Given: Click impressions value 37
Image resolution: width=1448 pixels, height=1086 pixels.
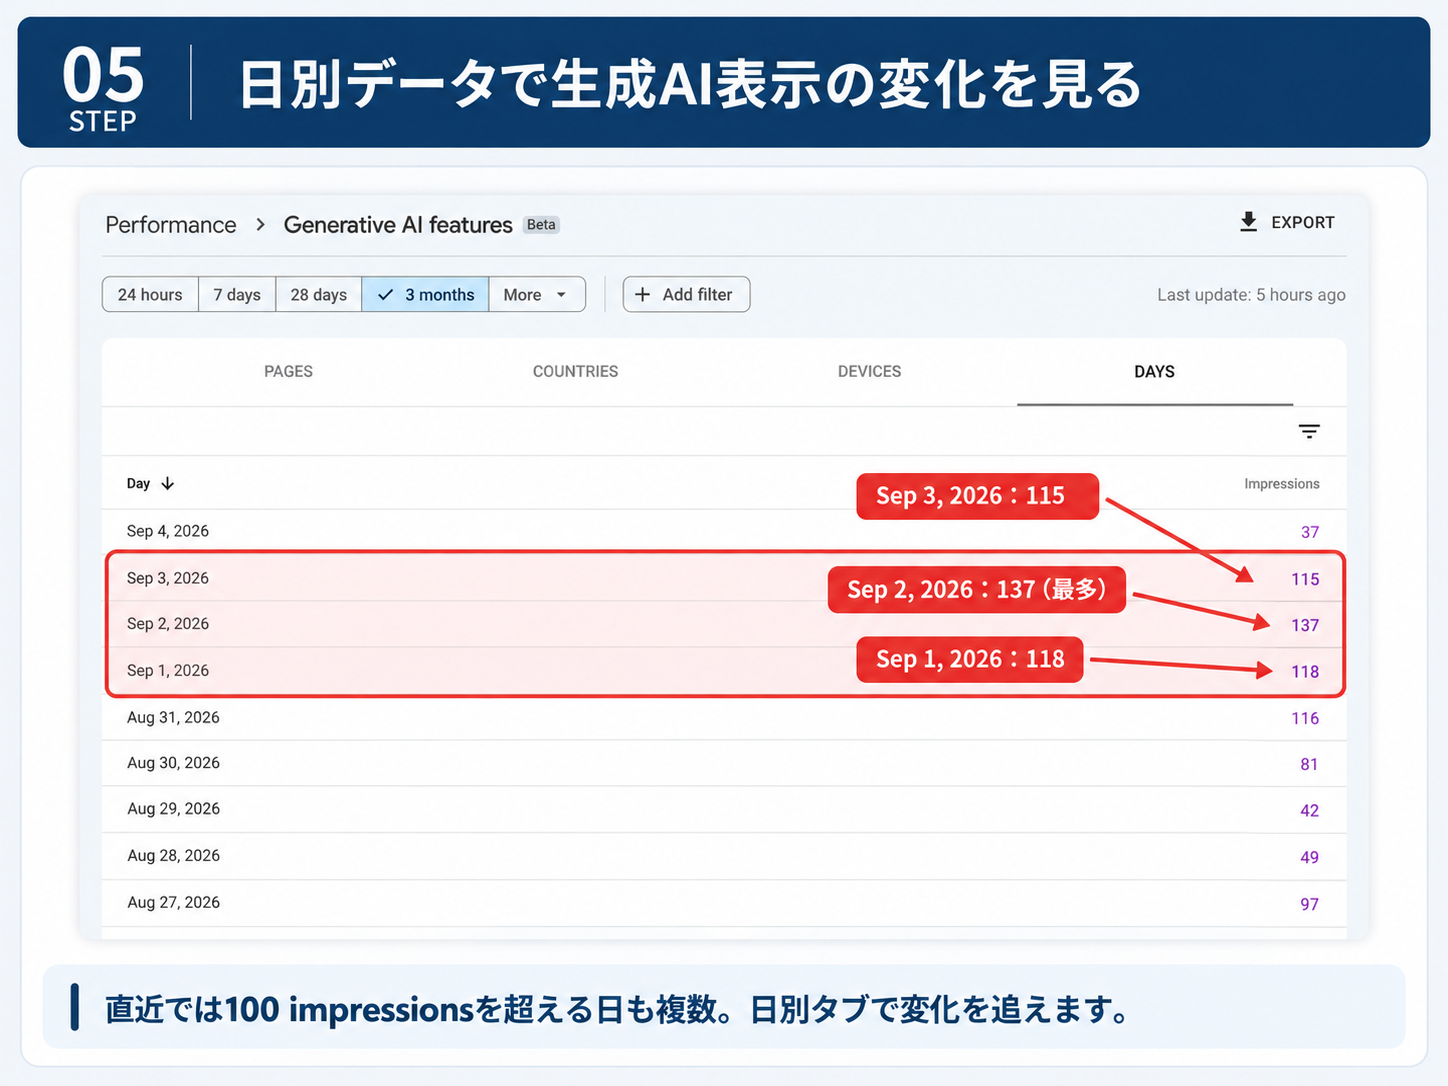Looking at the screenshot, I should [x=1310, y=532].
